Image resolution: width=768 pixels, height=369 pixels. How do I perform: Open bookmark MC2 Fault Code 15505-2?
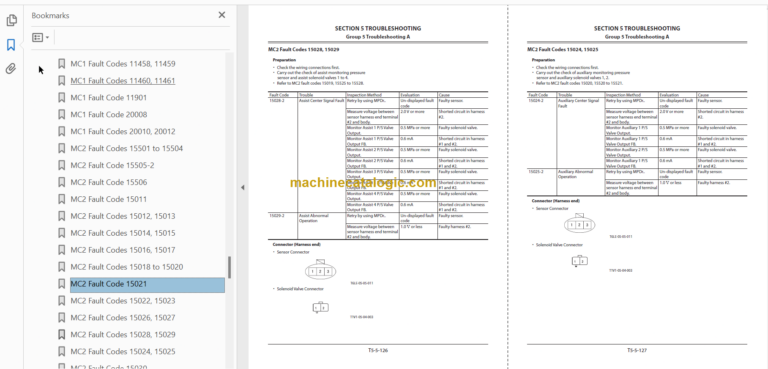click(x=112, y=165)
